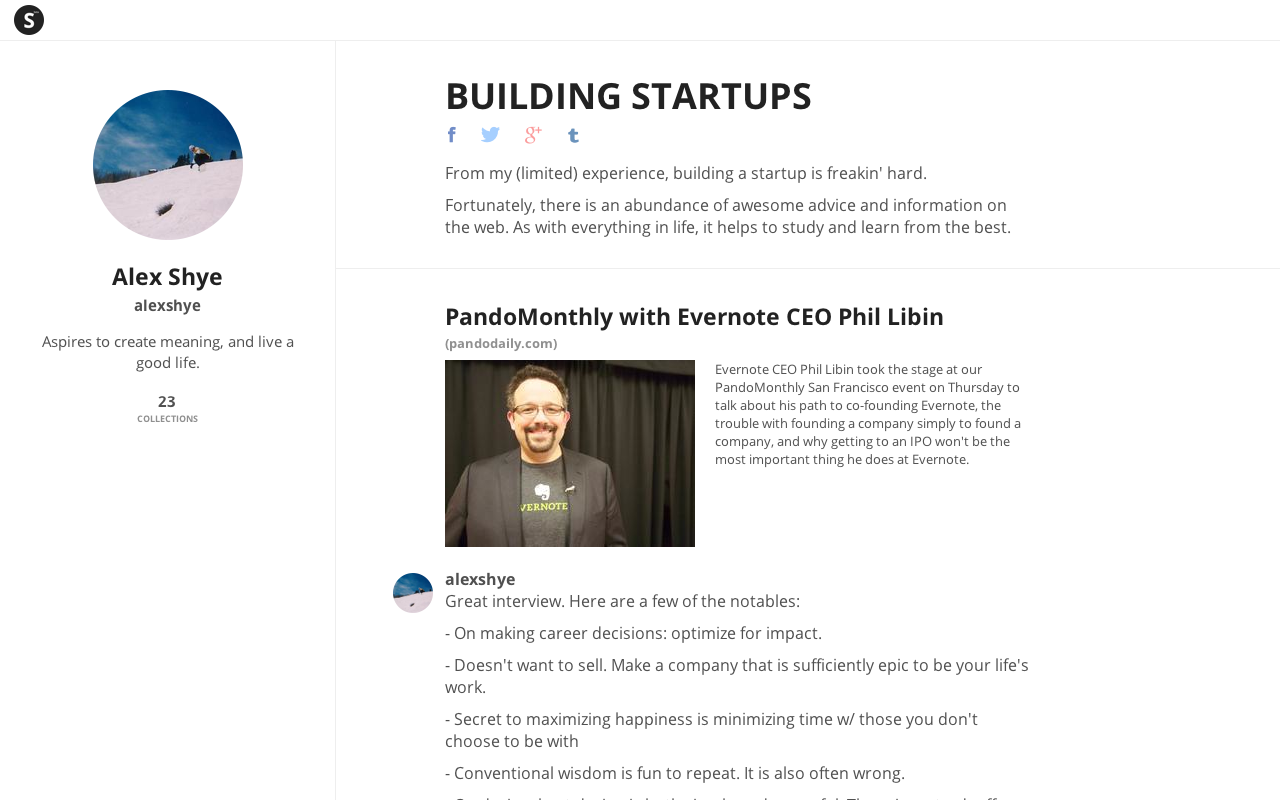Click the Building Startups collection title
Image resolution: width=1280 pixels, height=800 pixels.
point(628,96)
